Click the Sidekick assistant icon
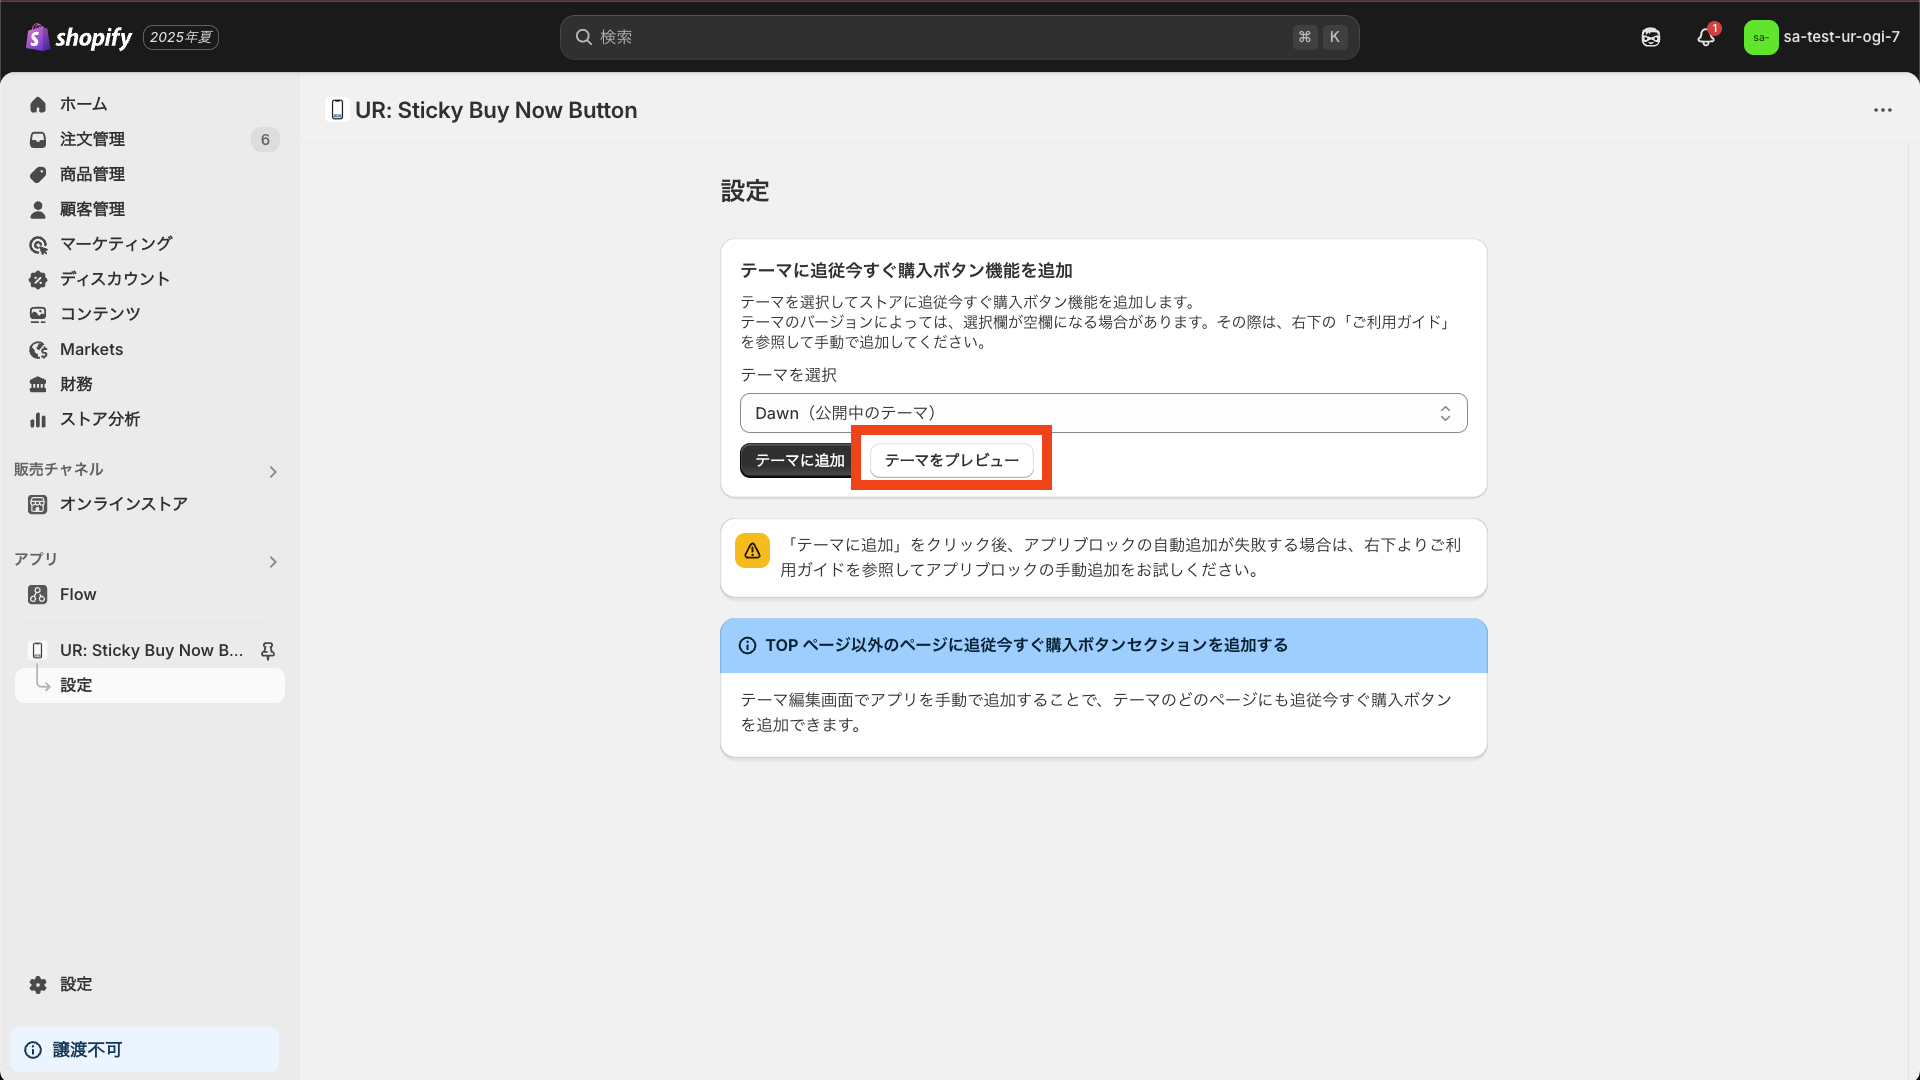The width and height of the screenshot is (1920, 1080). [1651, 37]
